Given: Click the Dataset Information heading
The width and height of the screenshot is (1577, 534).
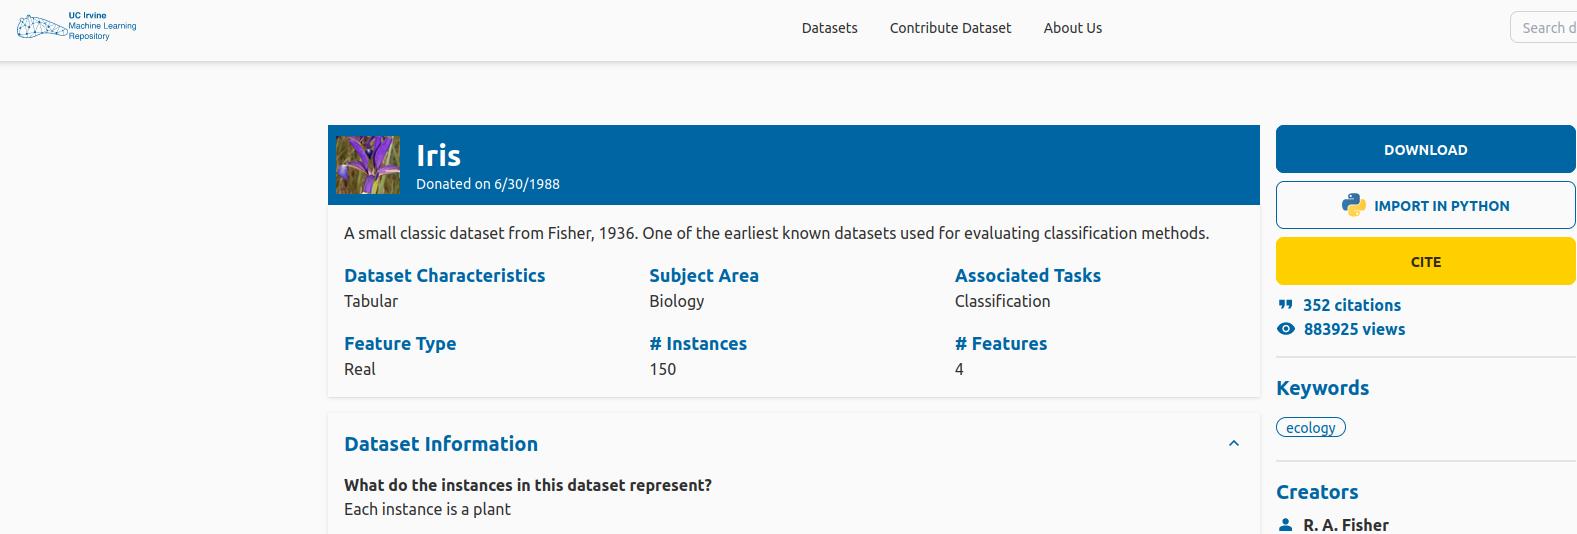Looking at the screenshot, I should pyautogui.click(x=441, y=444).
